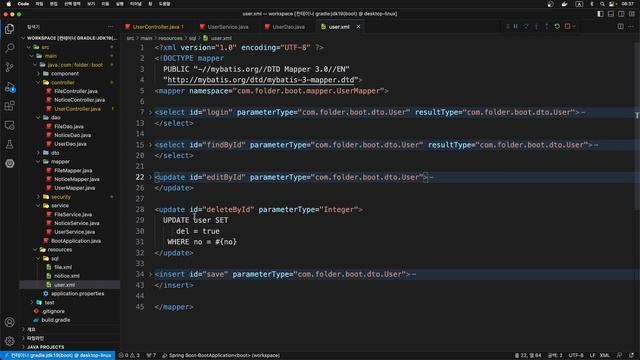
Task: Open the Manage gear in activity bar
Action: (x=9, y=341)
